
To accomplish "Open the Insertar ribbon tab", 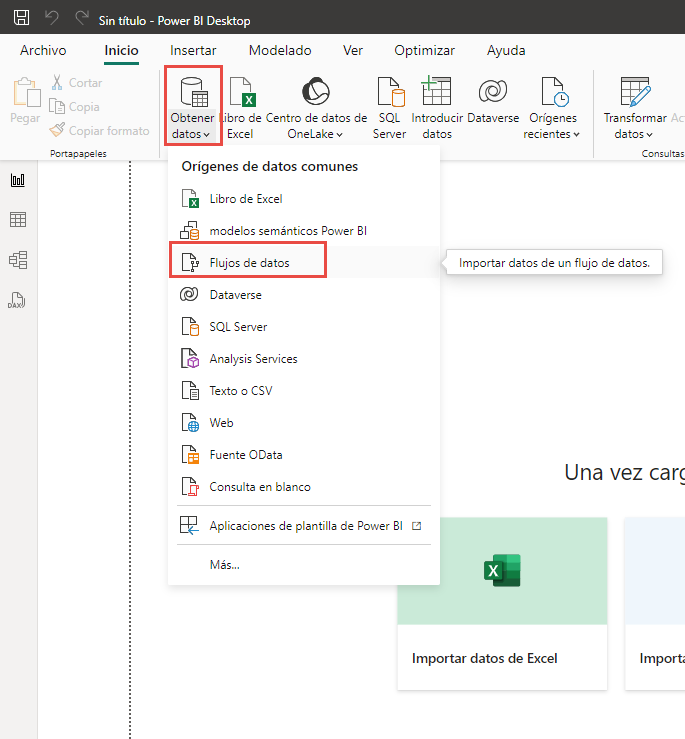I will (193, 50).
